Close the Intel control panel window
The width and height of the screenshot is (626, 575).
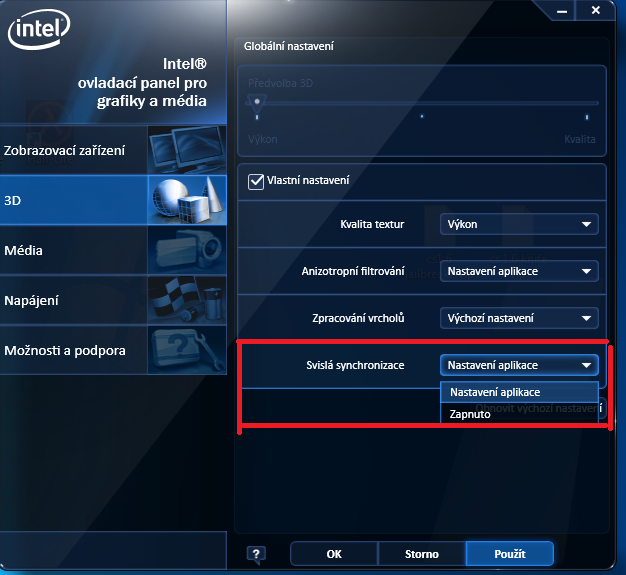tap(595, 10)
